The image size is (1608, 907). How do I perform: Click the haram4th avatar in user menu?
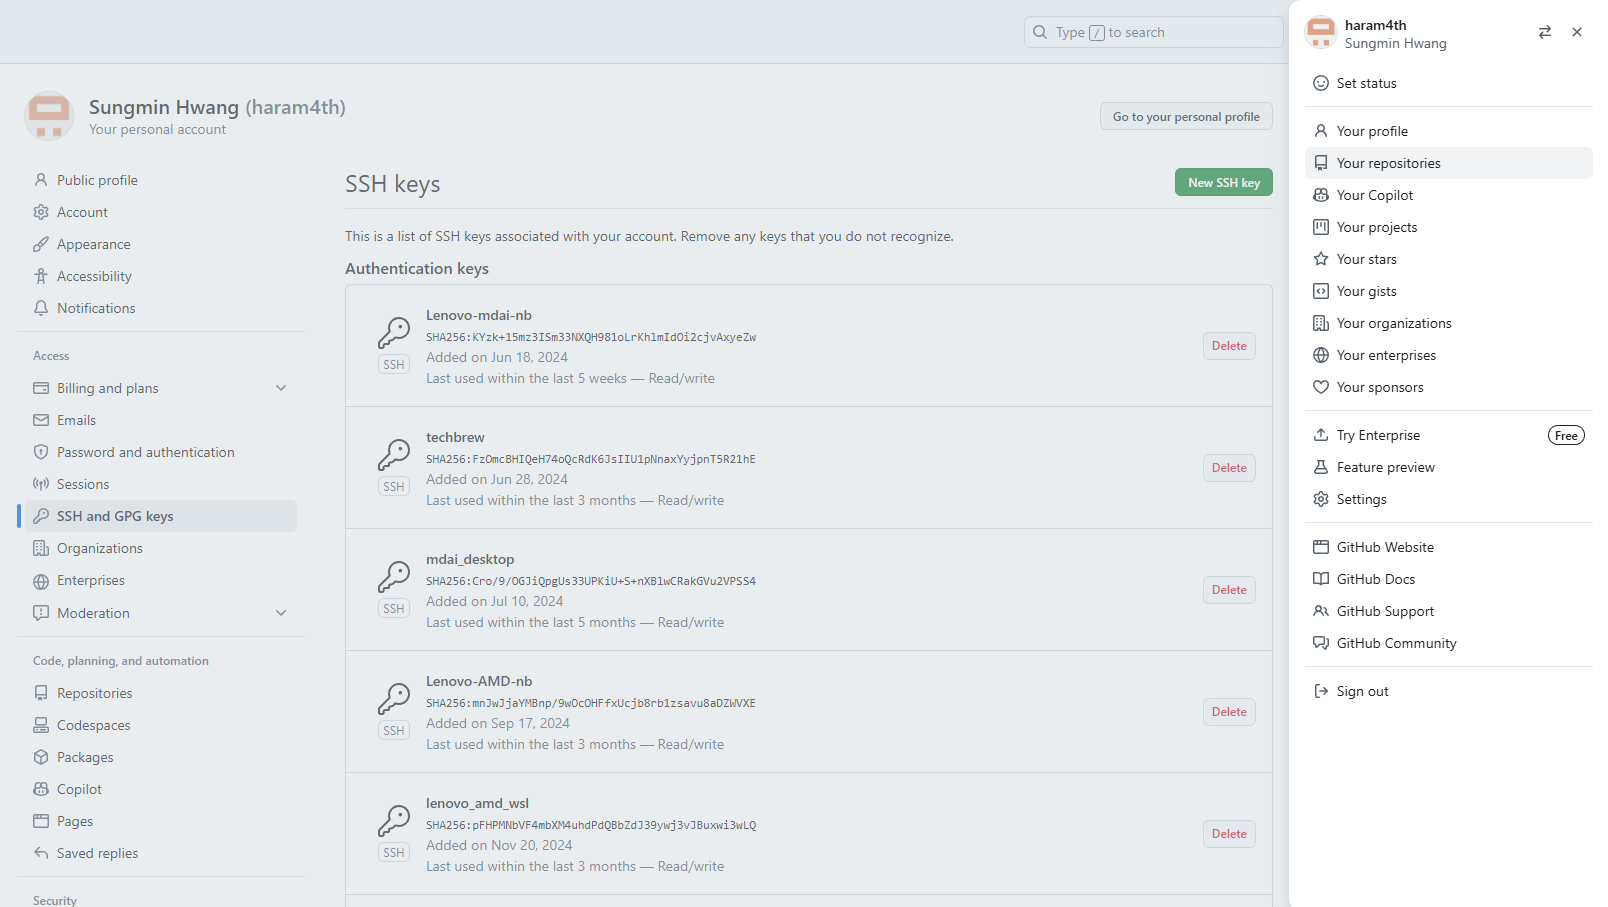[x=1321, y=32]
